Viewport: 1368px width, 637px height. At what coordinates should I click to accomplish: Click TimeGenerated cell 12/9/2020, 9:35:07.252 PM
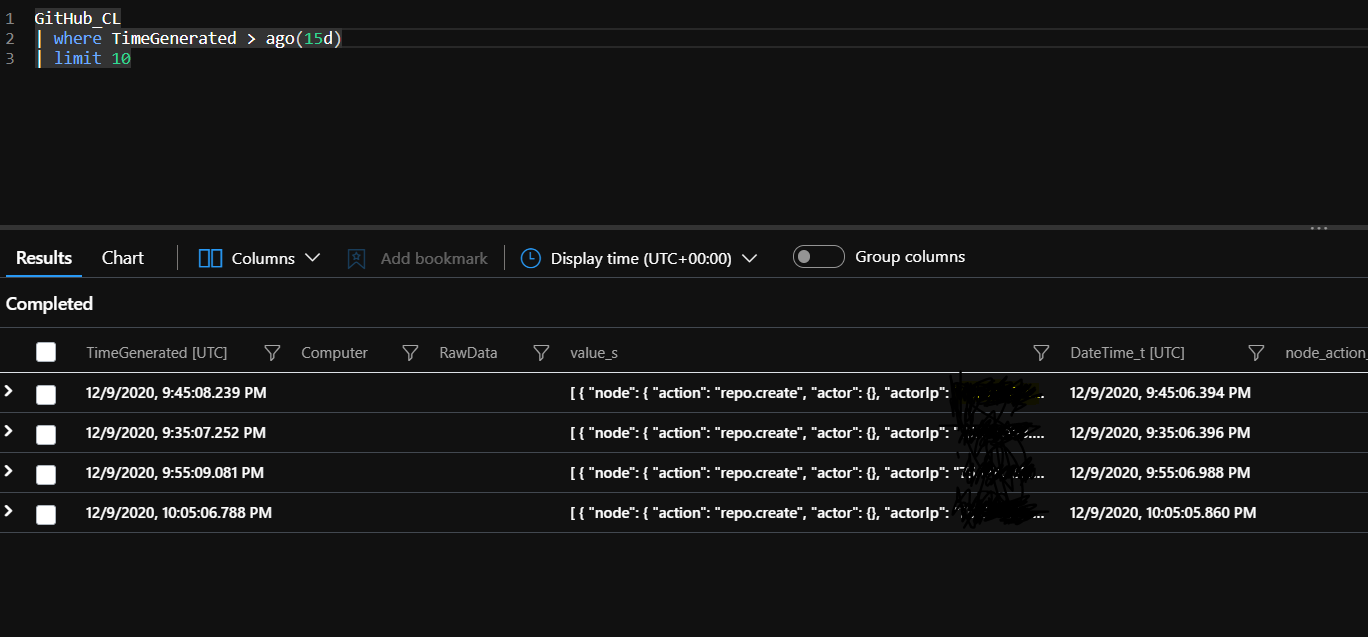click(x=176, y=433)
